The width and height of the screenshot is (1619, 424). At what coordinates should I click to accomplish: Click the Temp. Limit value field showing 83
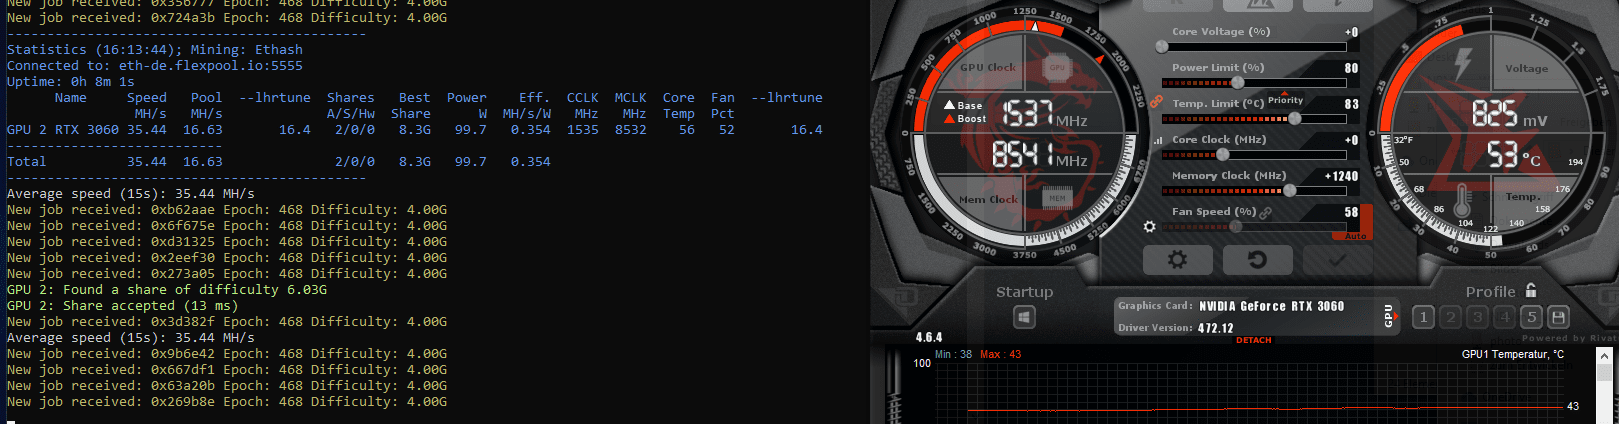pos(1351,104)
